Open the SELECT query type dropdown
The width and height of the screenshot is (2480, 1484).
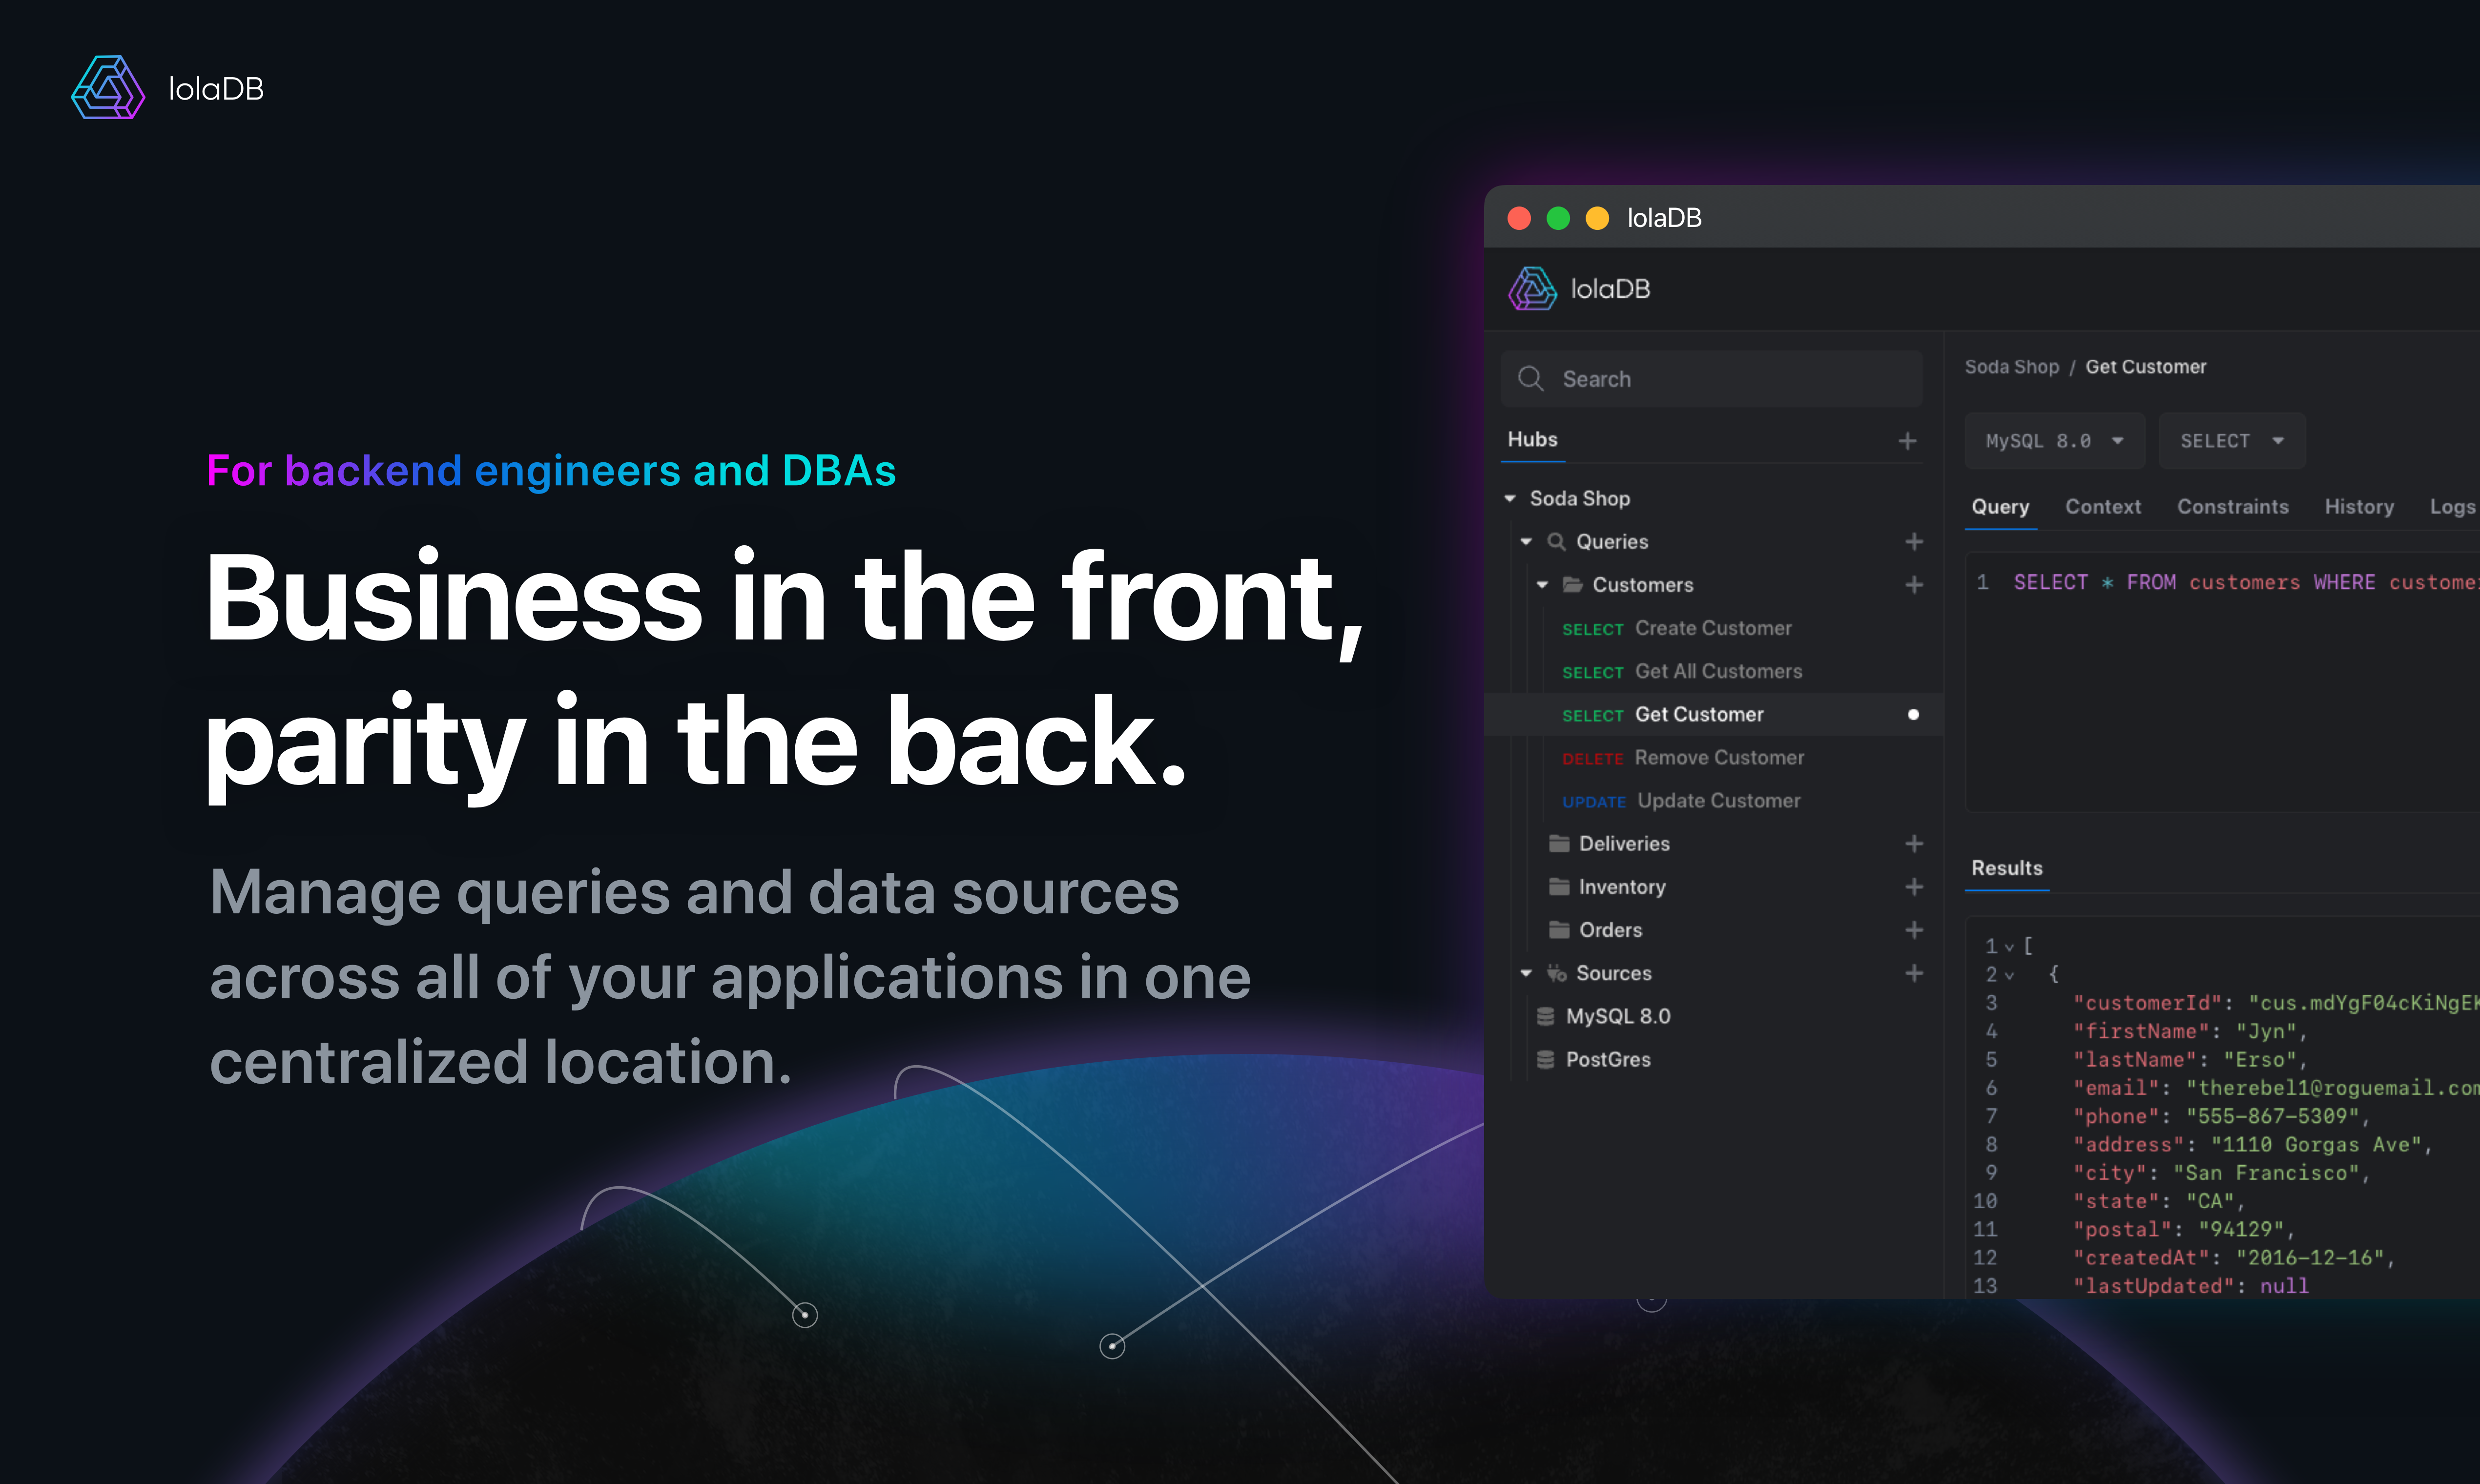pos(2231,441)
